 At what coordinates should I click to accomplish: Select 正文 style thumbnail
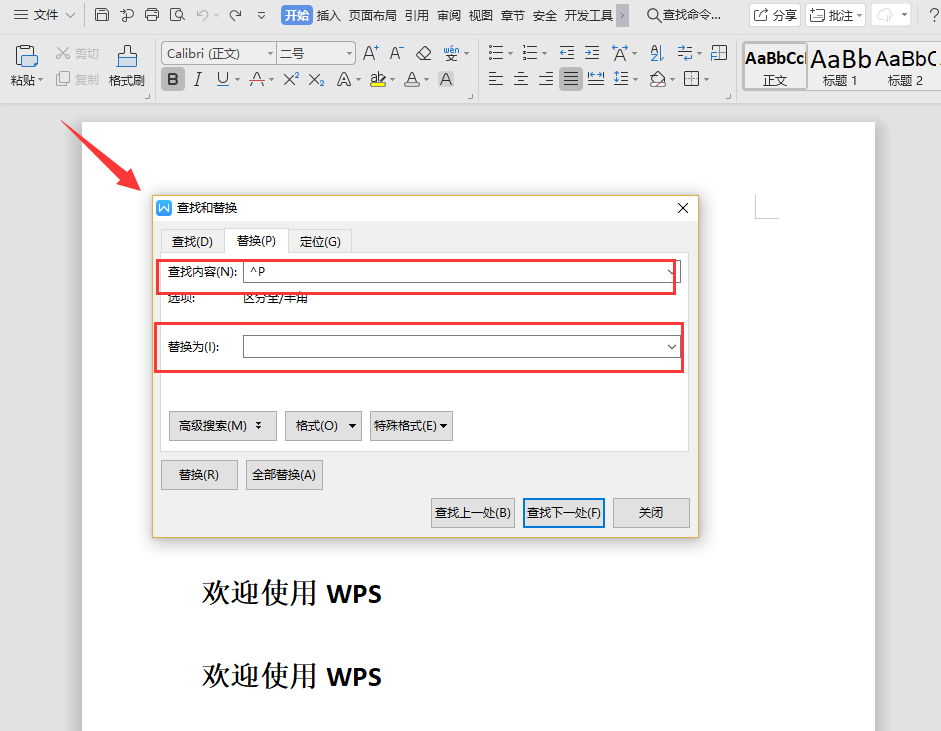click(775, 66)
